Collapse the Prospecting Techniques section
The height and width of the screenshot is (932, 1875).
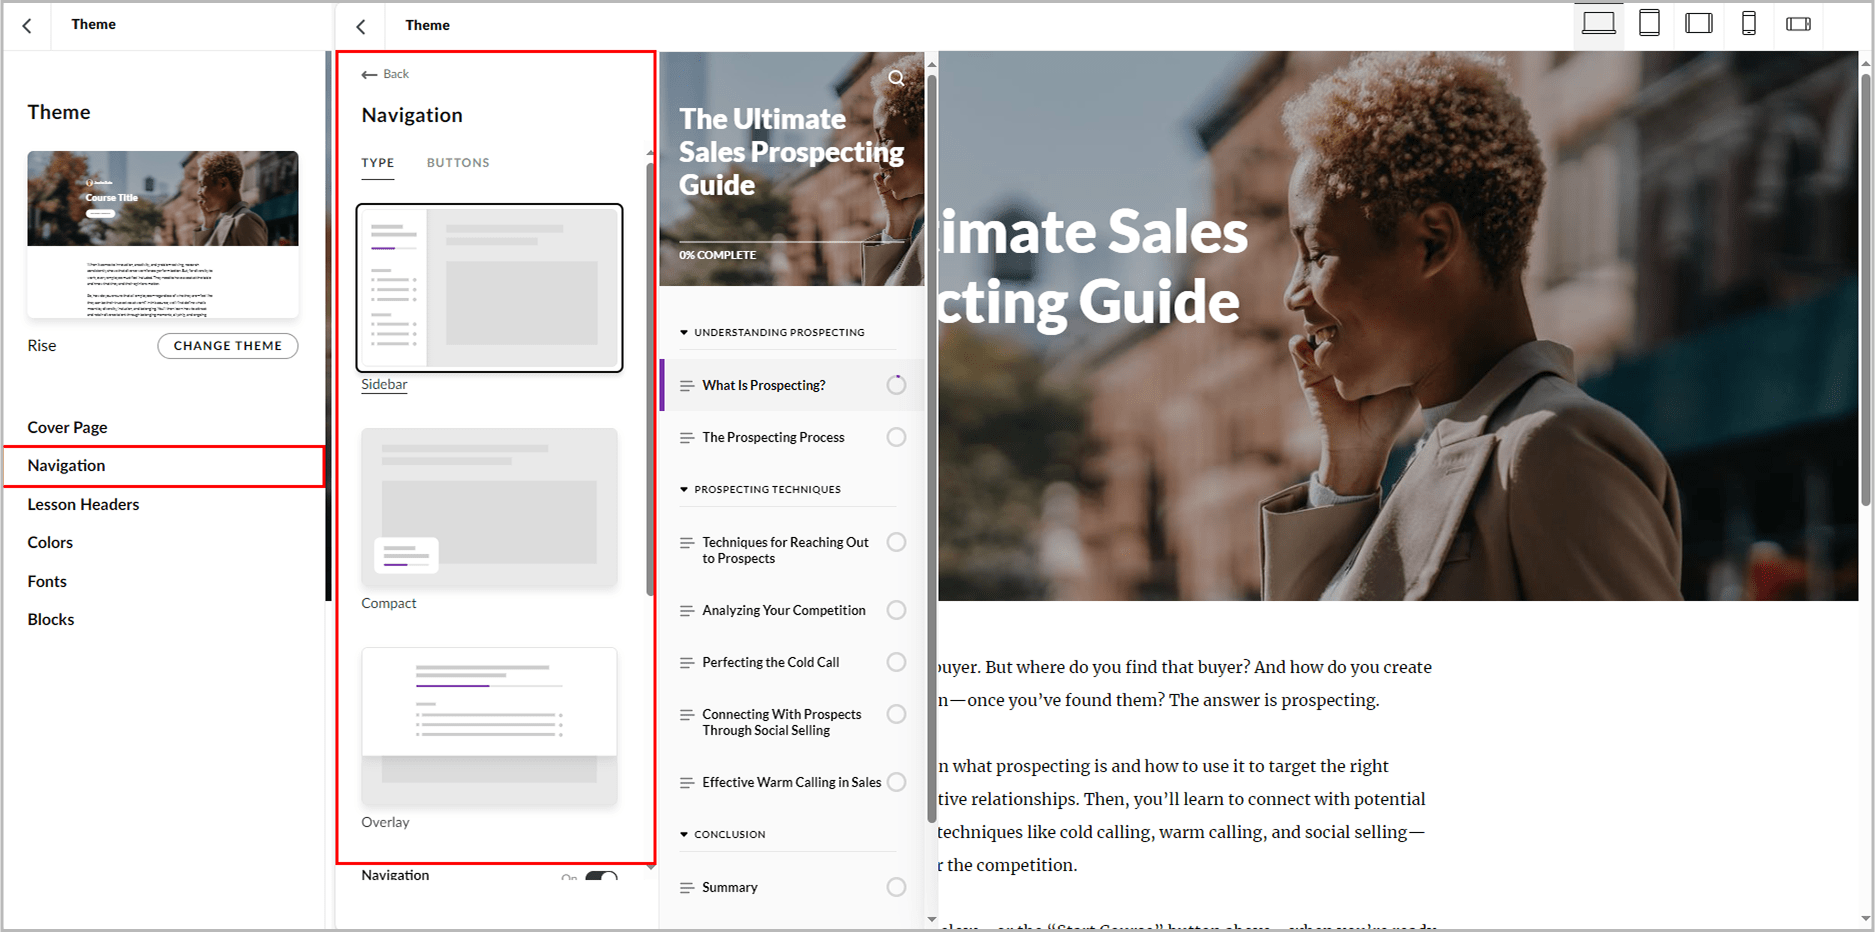click(x=684, y=489)
